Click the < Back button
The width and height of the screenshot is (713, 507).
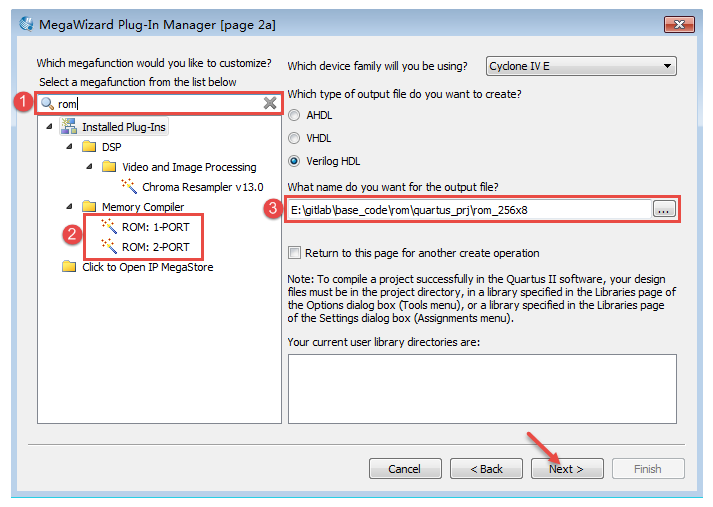pos(486,469)
